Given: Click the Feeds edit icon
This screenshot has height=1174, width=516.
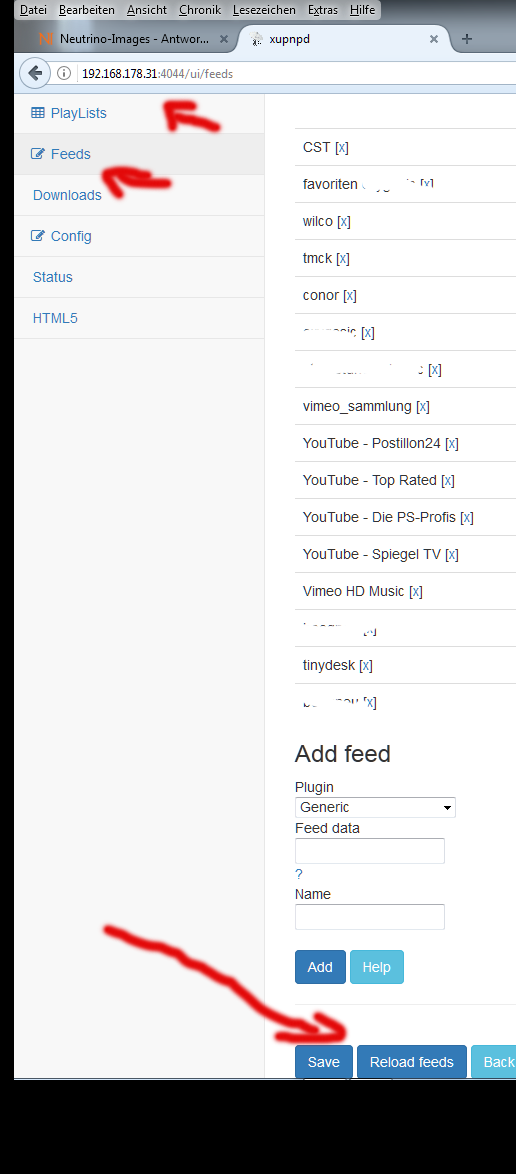Looking at the screenshot, I should 37,154.
